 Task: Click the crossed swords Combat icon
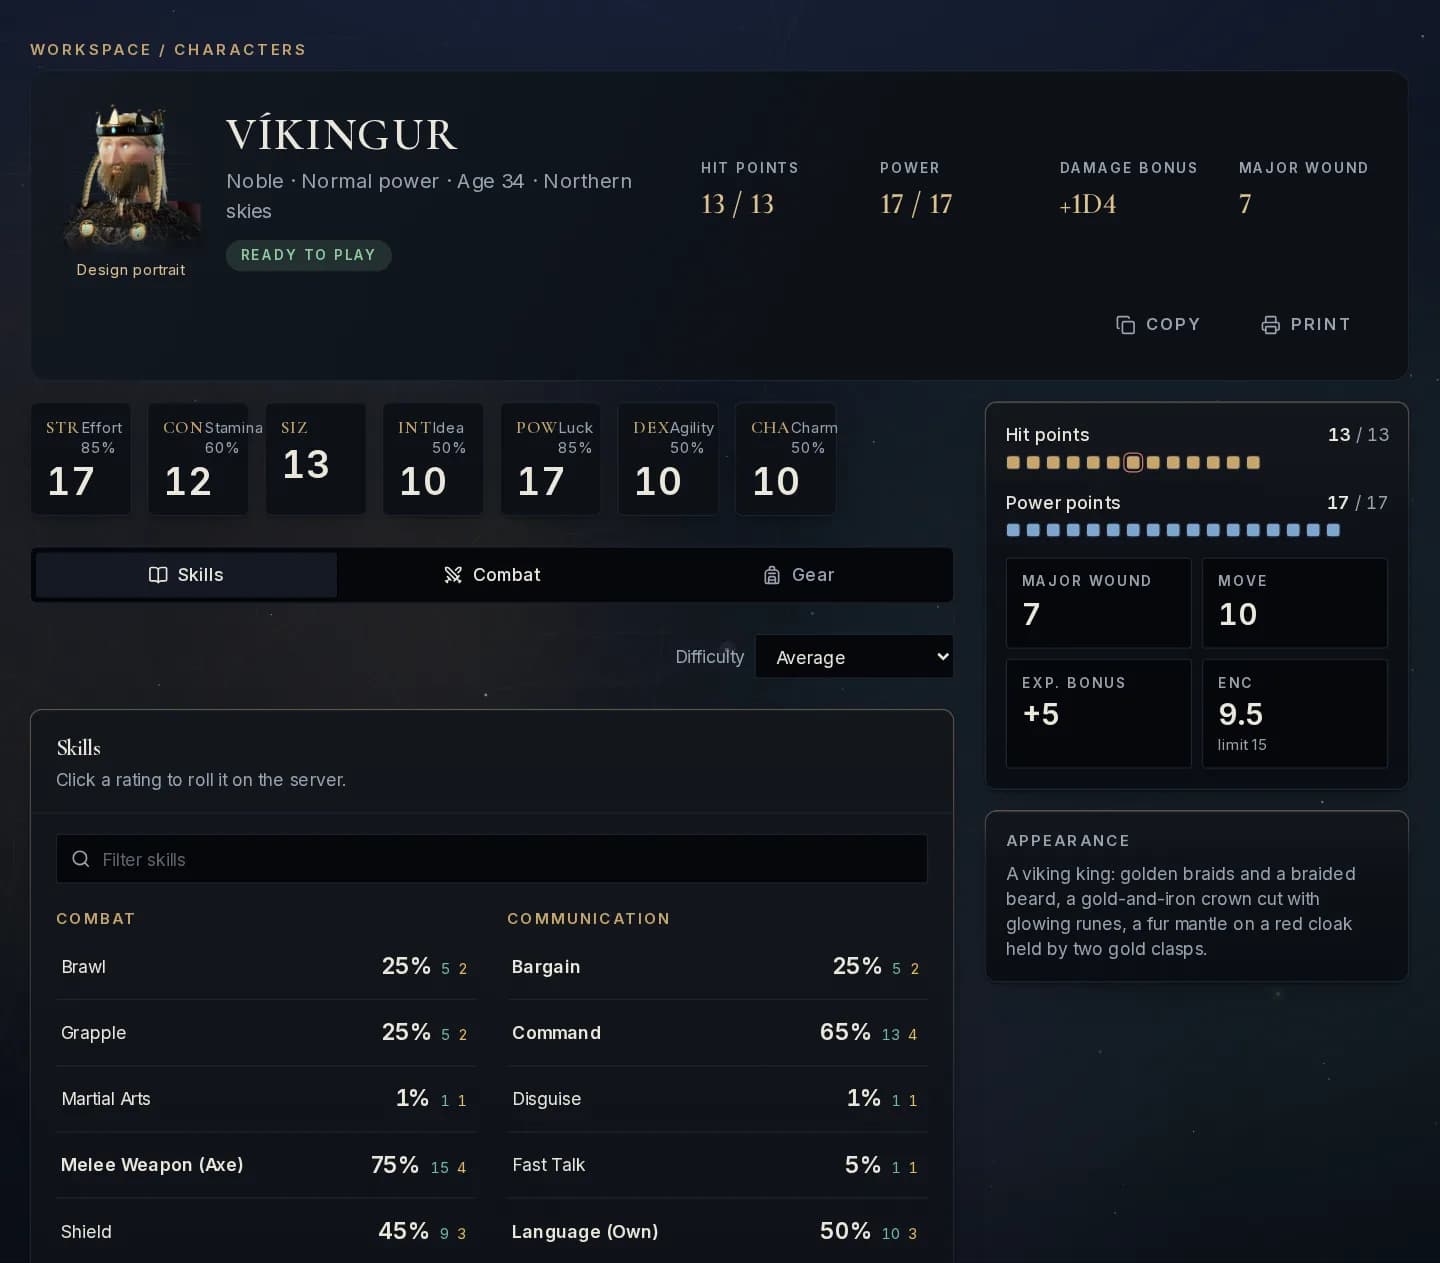tap(453, 575)
